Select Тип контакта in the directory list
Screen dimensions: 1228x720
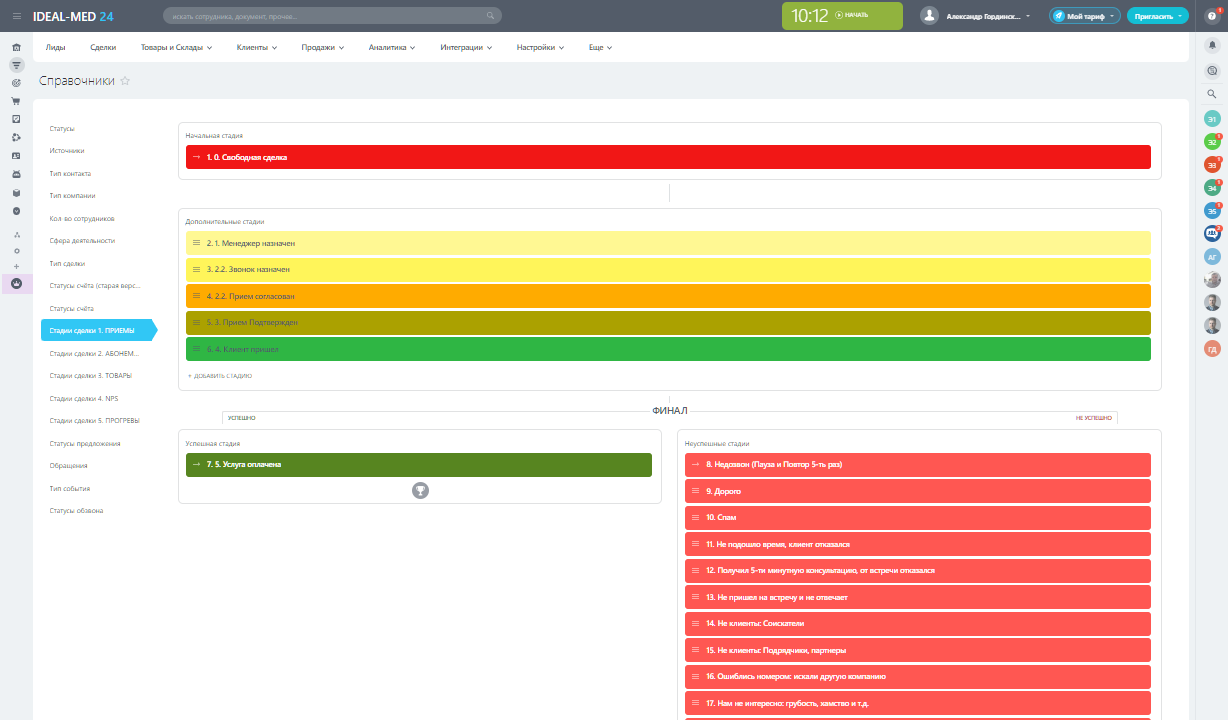point(70,173)
